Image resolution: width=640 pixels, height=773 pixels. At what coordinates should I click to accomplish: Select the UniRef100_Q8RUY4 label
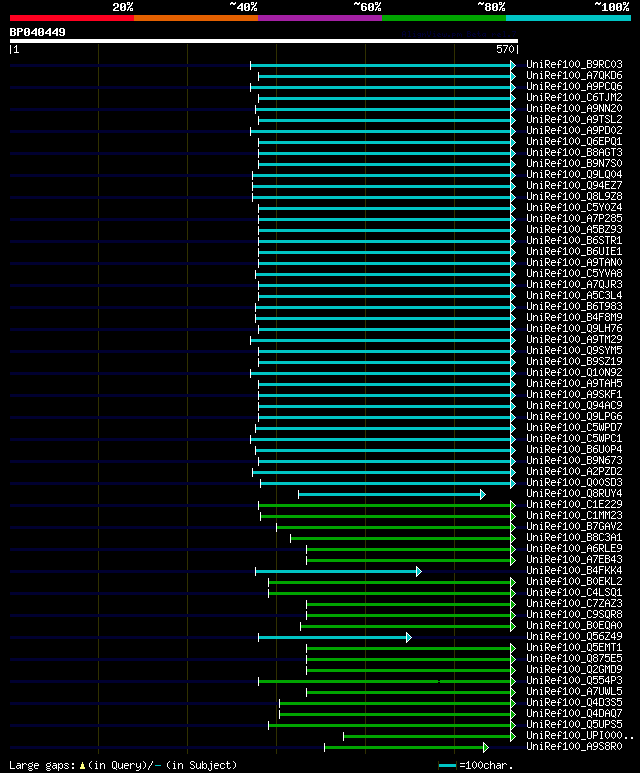tap(574, 493)
